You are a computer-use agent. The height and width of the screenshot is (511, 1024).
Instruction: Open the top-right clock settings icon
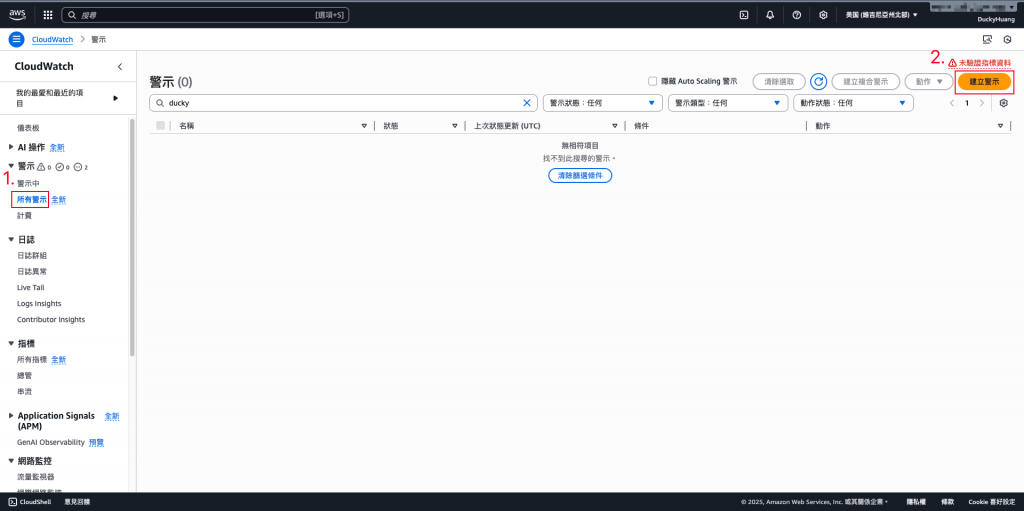1008,39
